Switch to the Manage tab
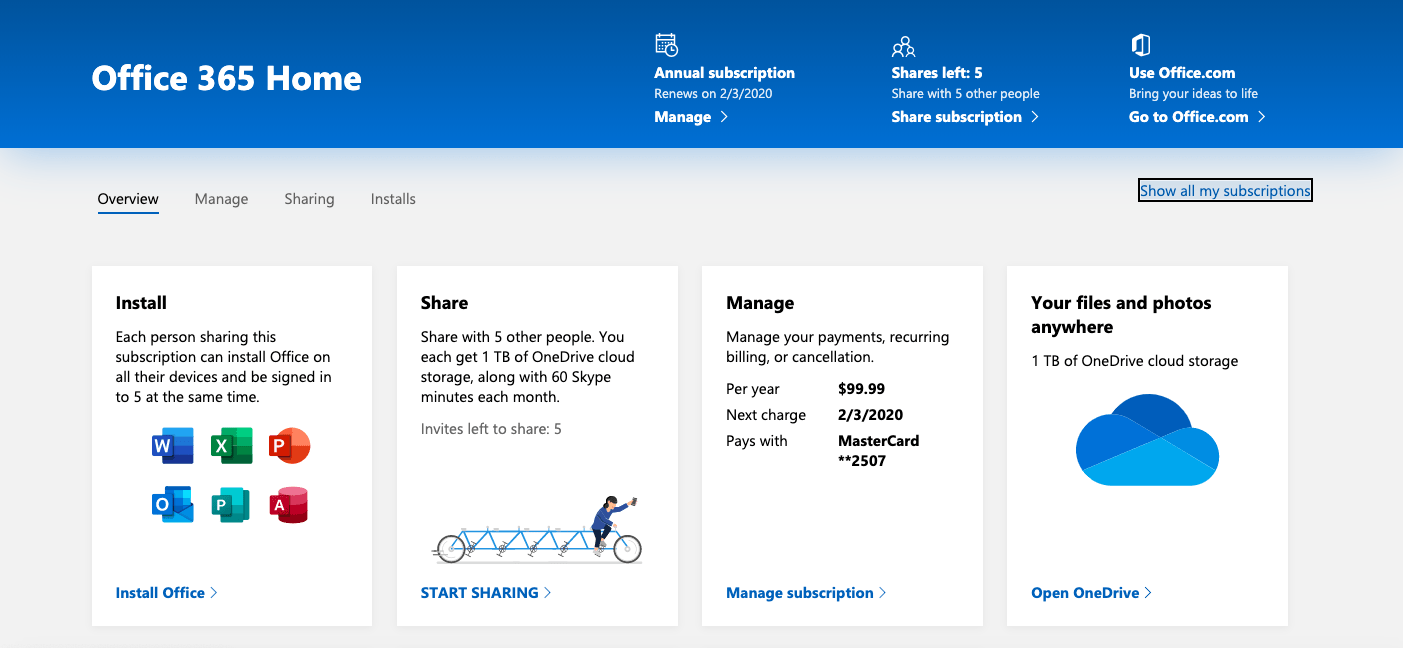Viewport: 1403px width, 648px height. 221,199
